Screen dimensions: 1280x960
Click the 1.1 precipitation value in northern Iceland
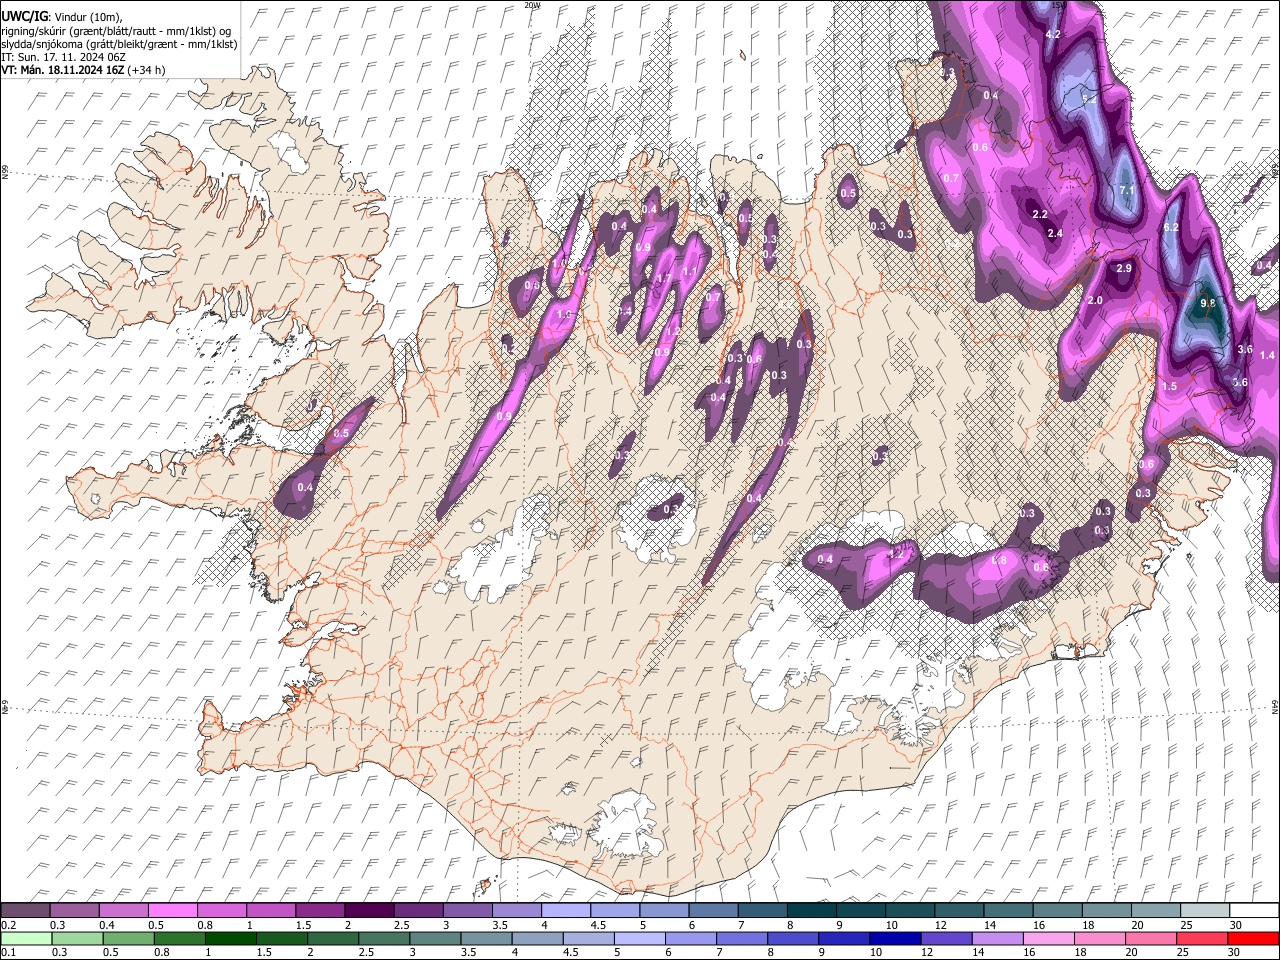[x=689, y=271]
